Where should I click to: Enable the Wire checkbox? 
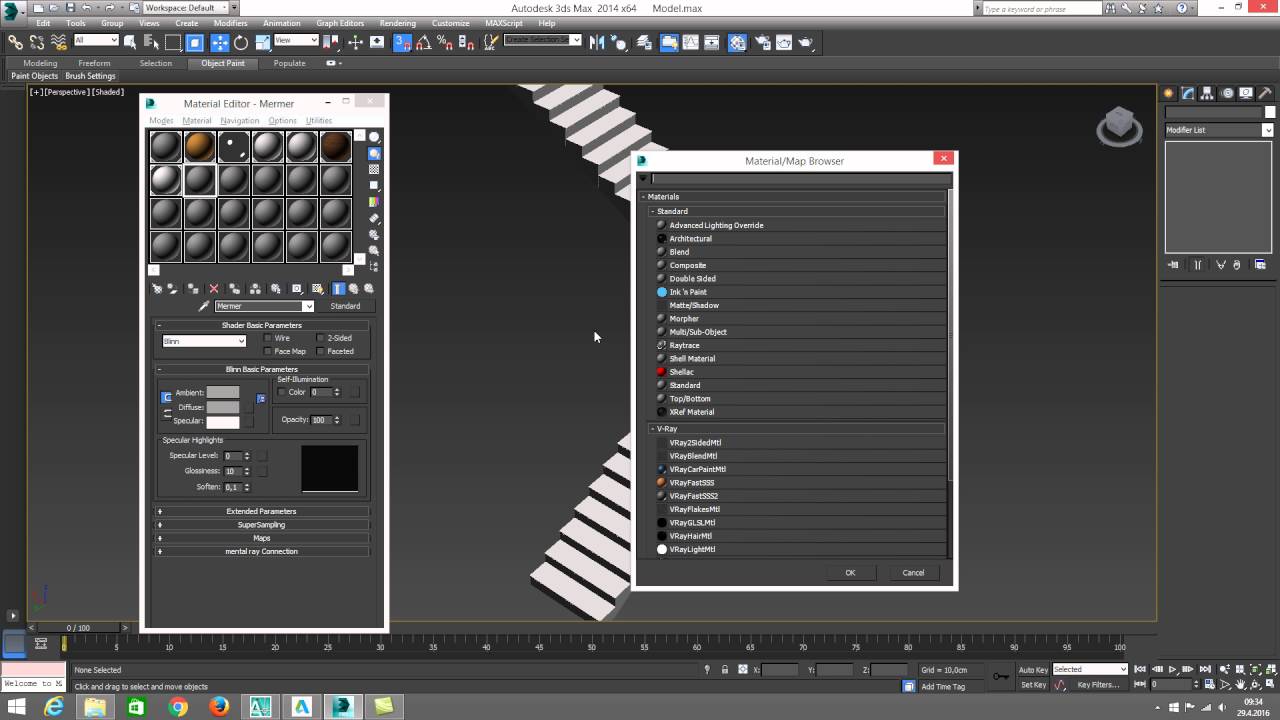(268, 338)
